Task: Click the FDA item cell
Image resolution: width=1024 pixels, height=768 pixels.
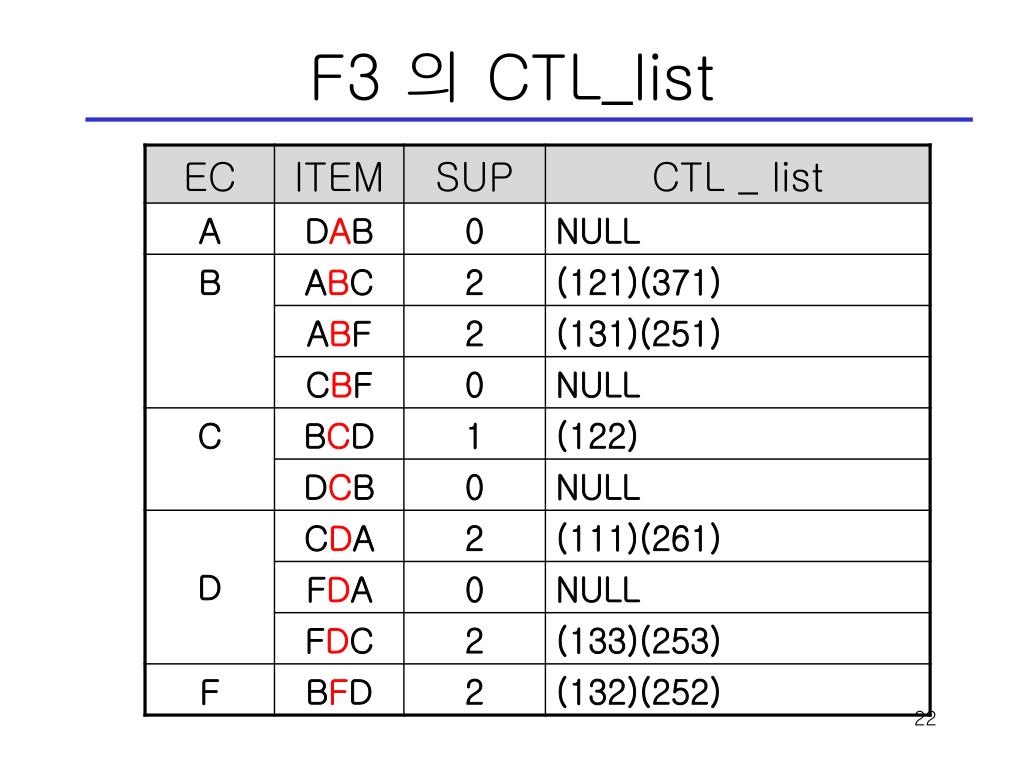Action: pyautogui.click(x=339, y=588)
